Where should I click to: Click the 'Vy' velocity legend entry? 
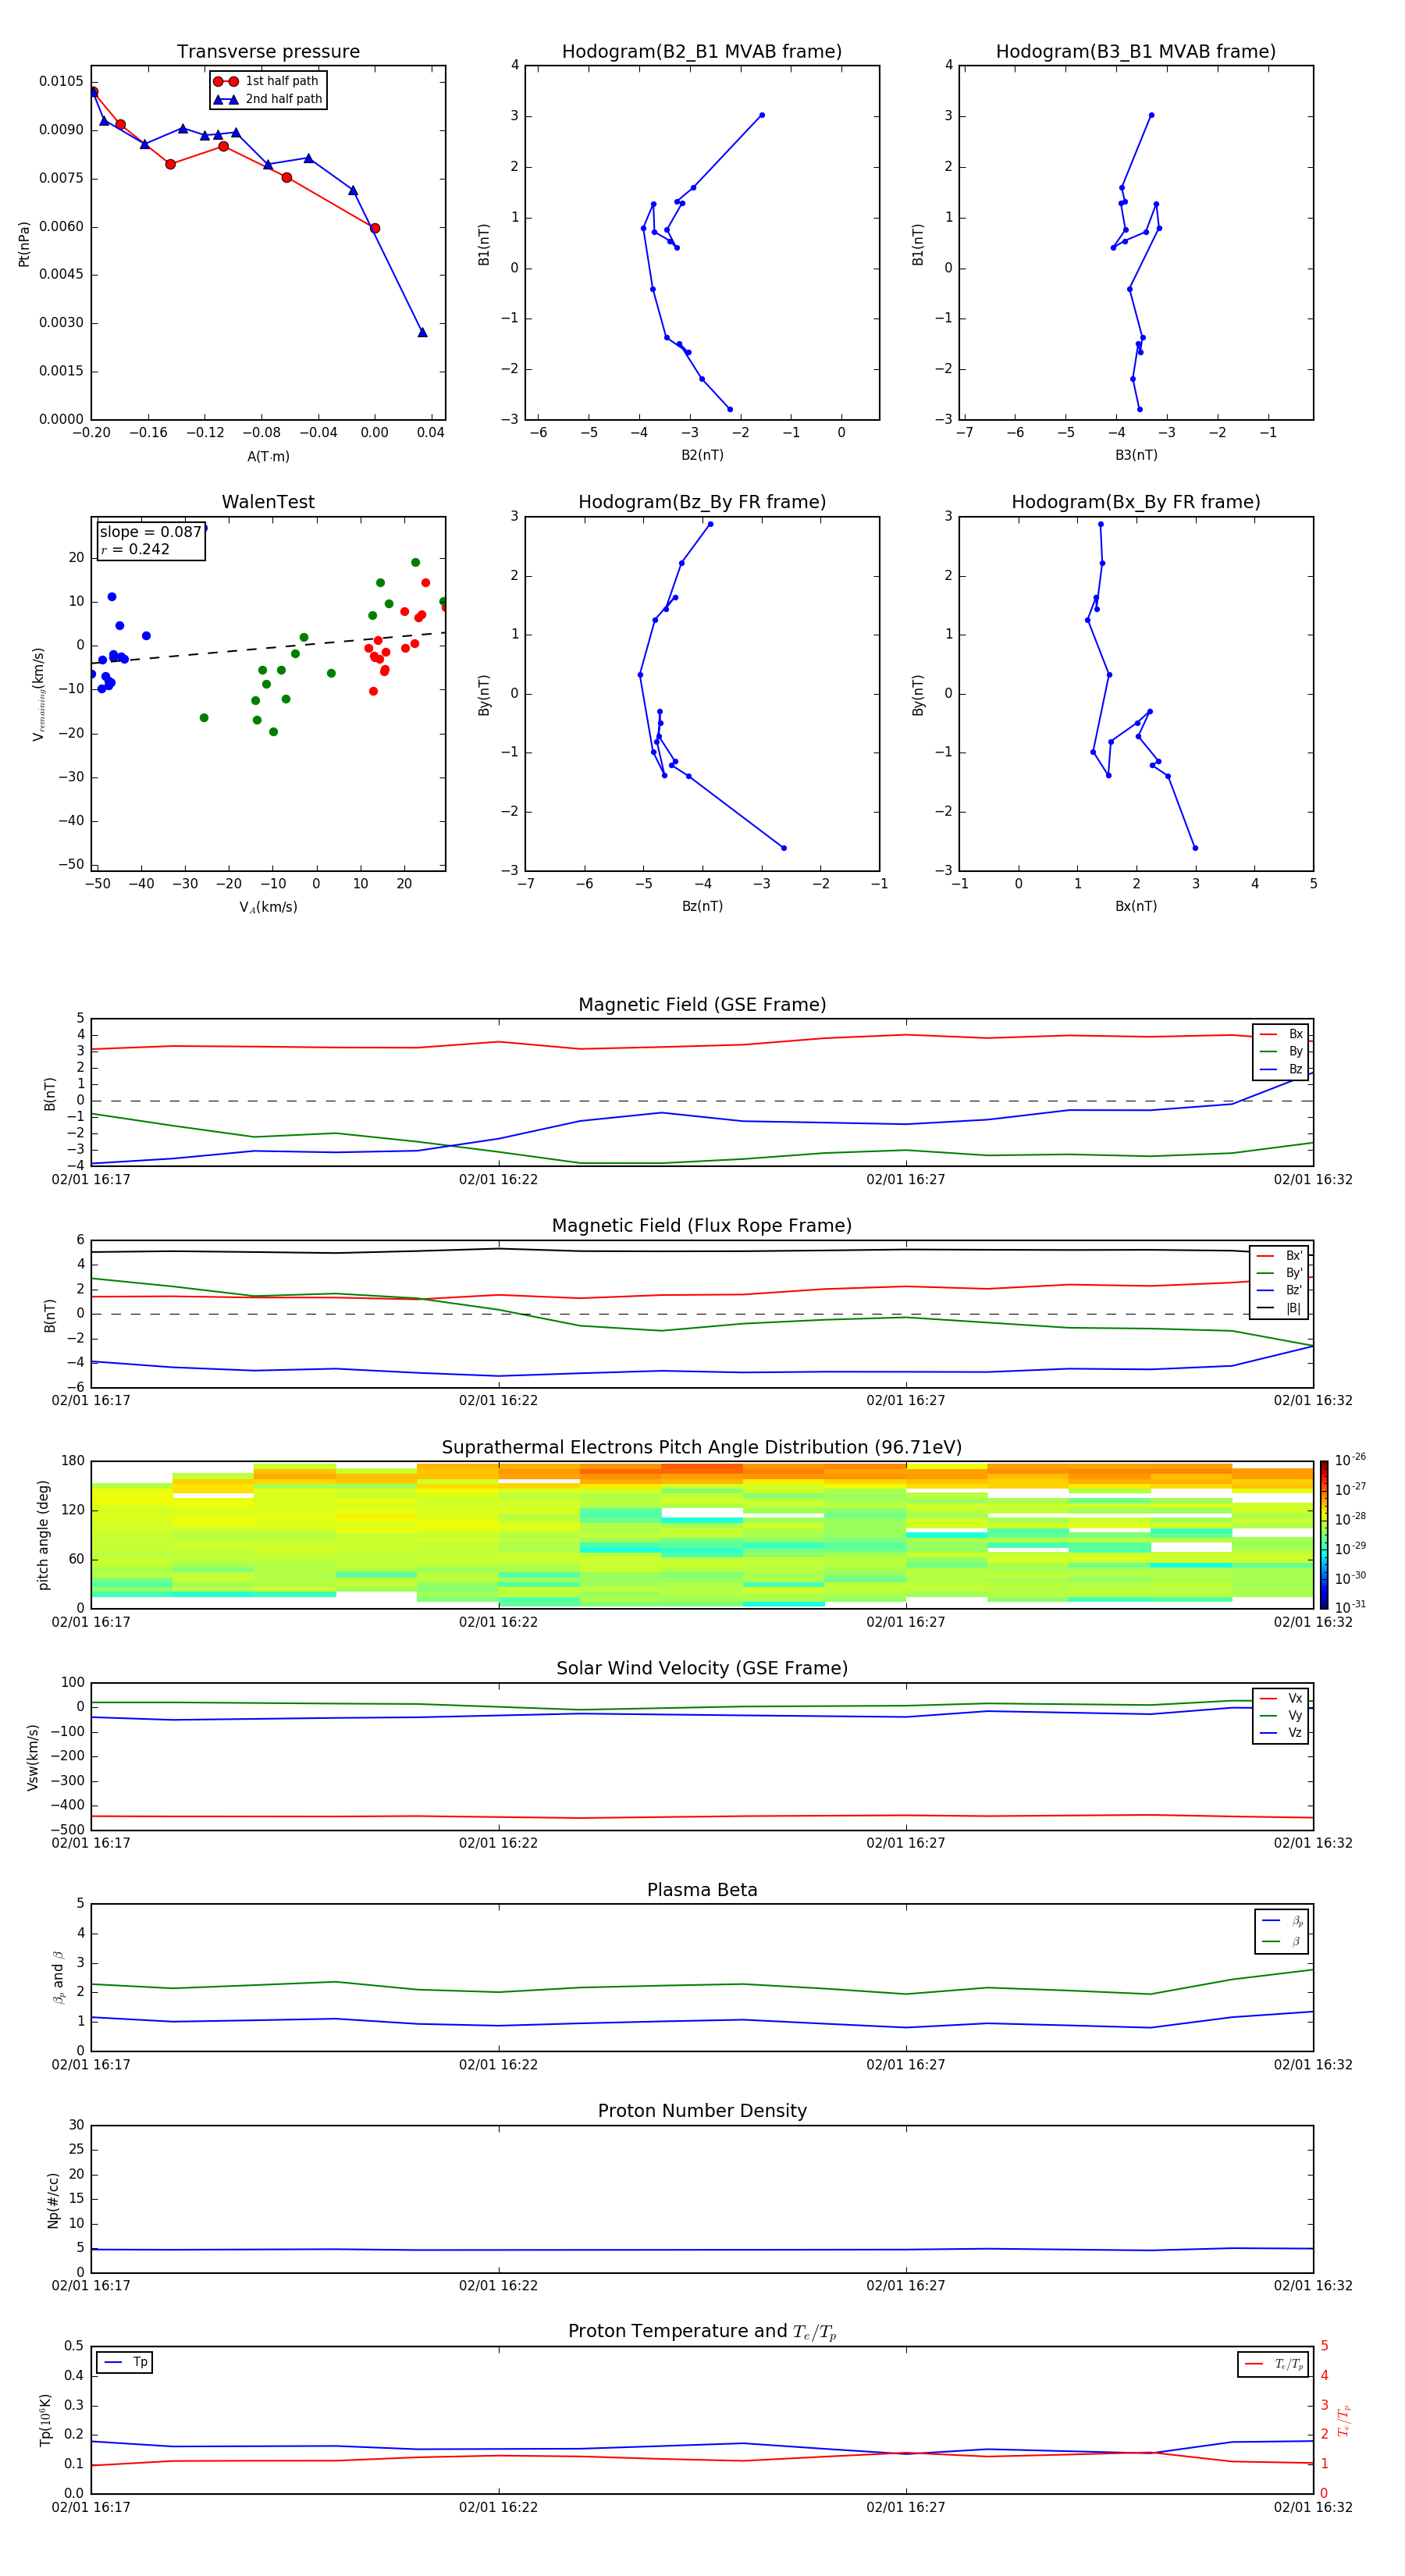[1281, 1716]
